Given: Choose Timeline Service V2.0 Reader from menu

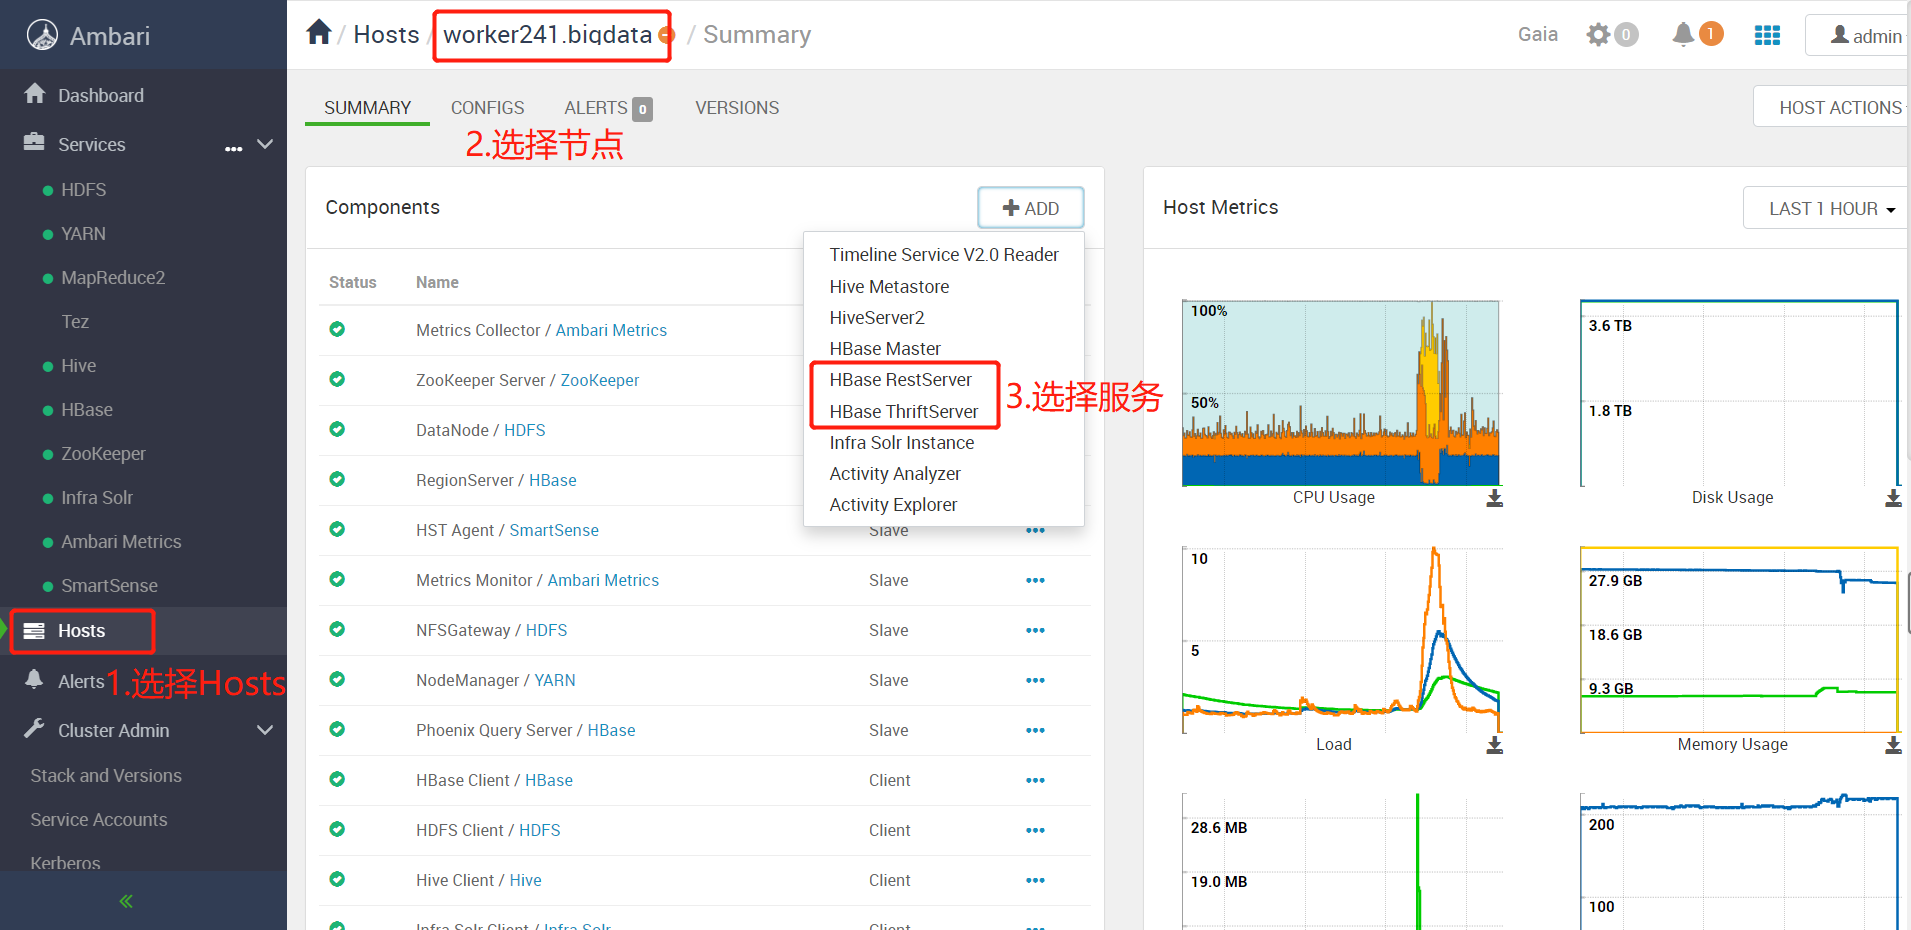Looking at the screenshot, I should point(944,255).
